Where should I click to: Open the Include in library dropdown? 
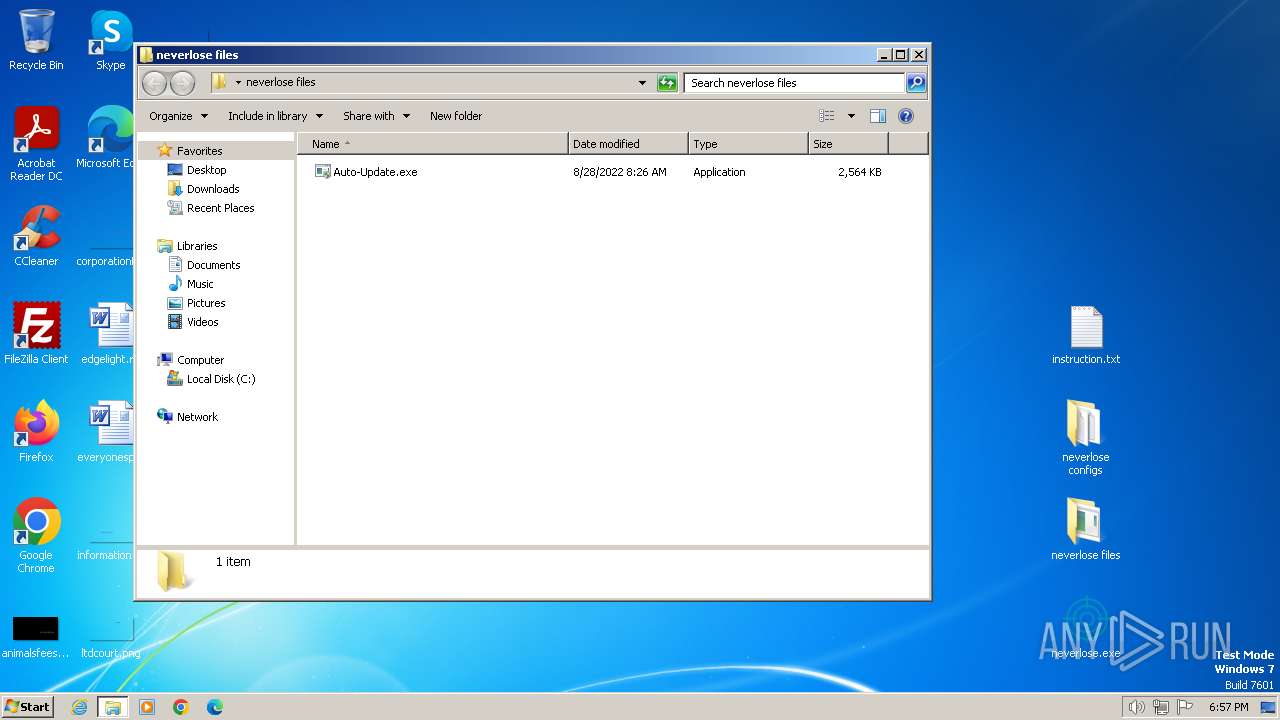click(x=275, y=116)
